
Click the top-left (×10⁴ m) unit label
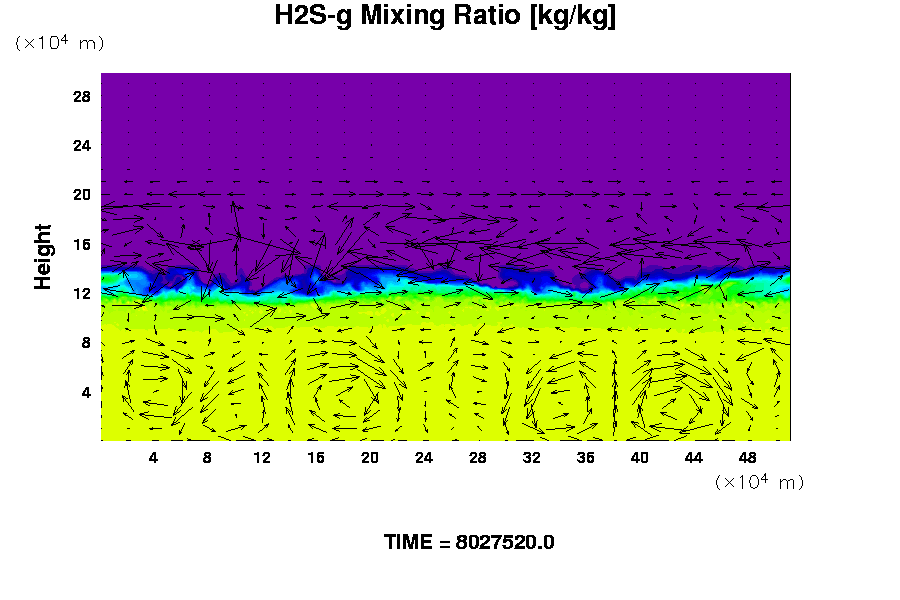(59, 43)
